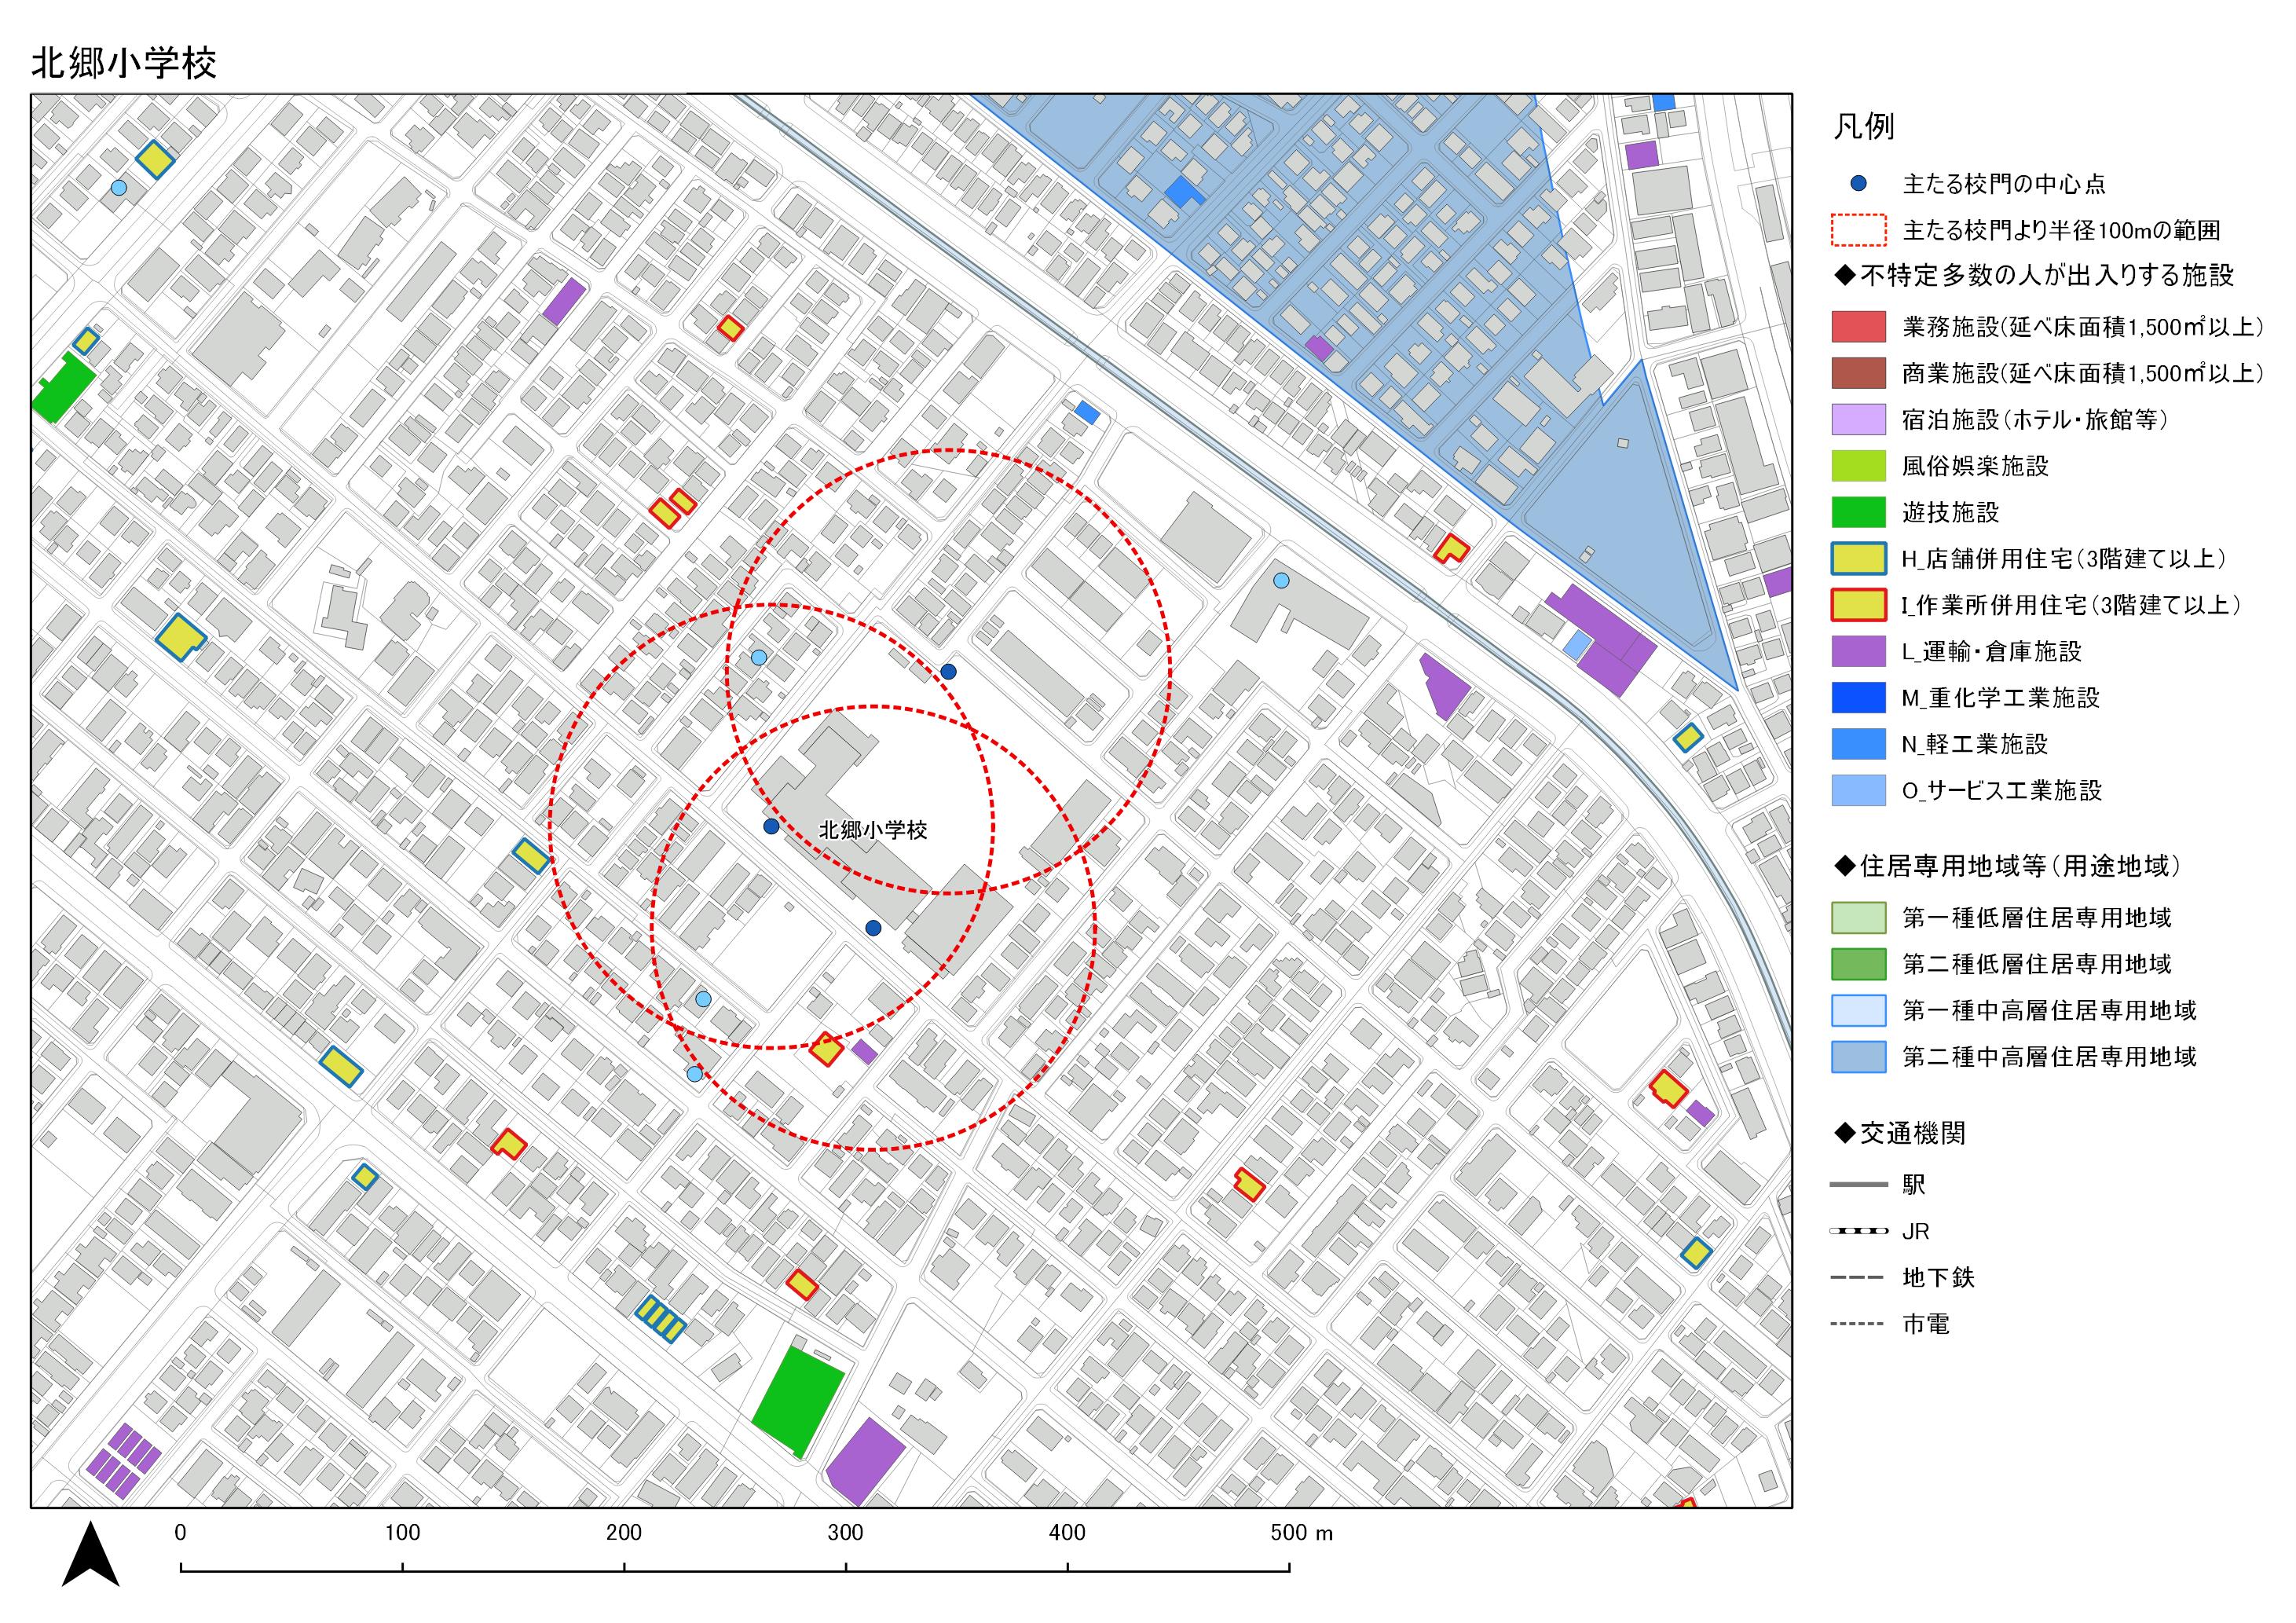Click the 交通機関 heading
Image resolution: width=2296 pixels, height=1623 pixels.
[x=1900, y=1133]
